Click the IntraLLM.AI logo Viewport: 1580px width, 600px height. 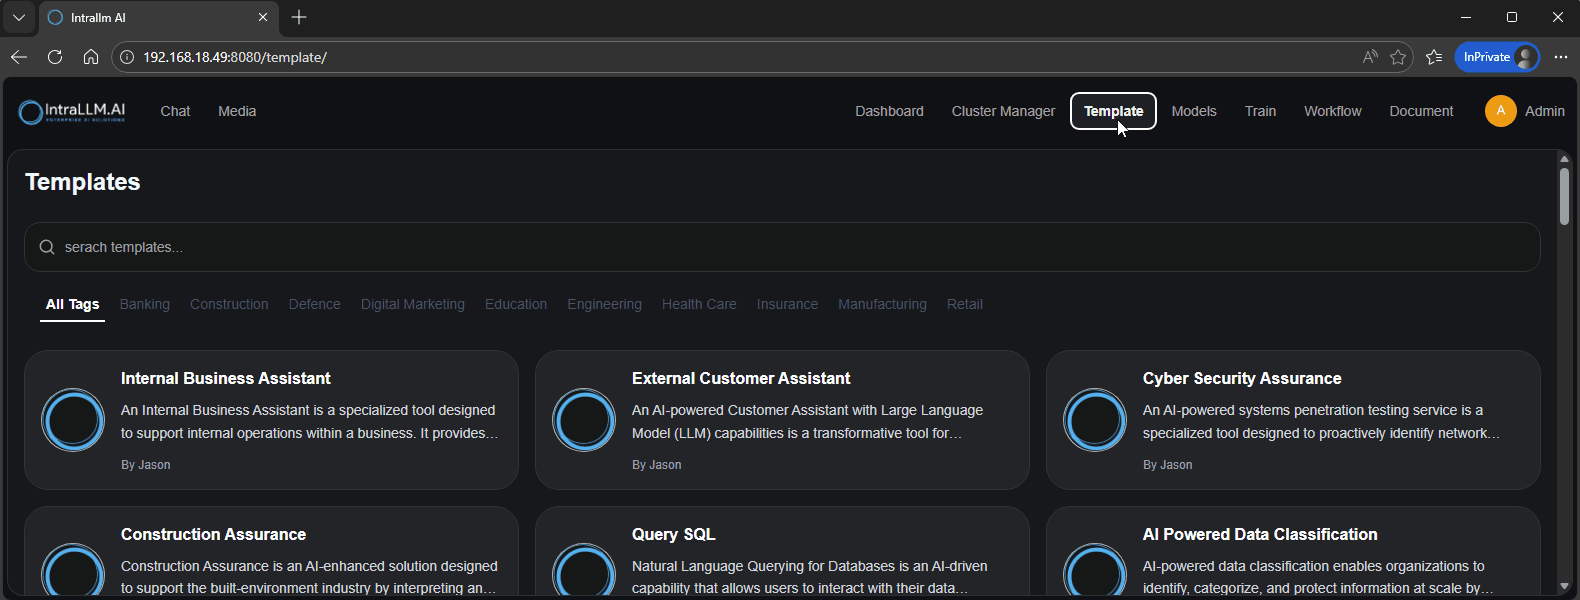[72, 111]
